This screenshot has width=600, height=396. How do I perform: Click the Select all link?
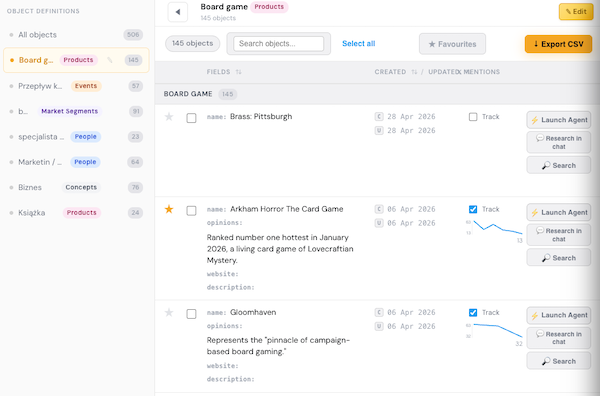point(359,44)
